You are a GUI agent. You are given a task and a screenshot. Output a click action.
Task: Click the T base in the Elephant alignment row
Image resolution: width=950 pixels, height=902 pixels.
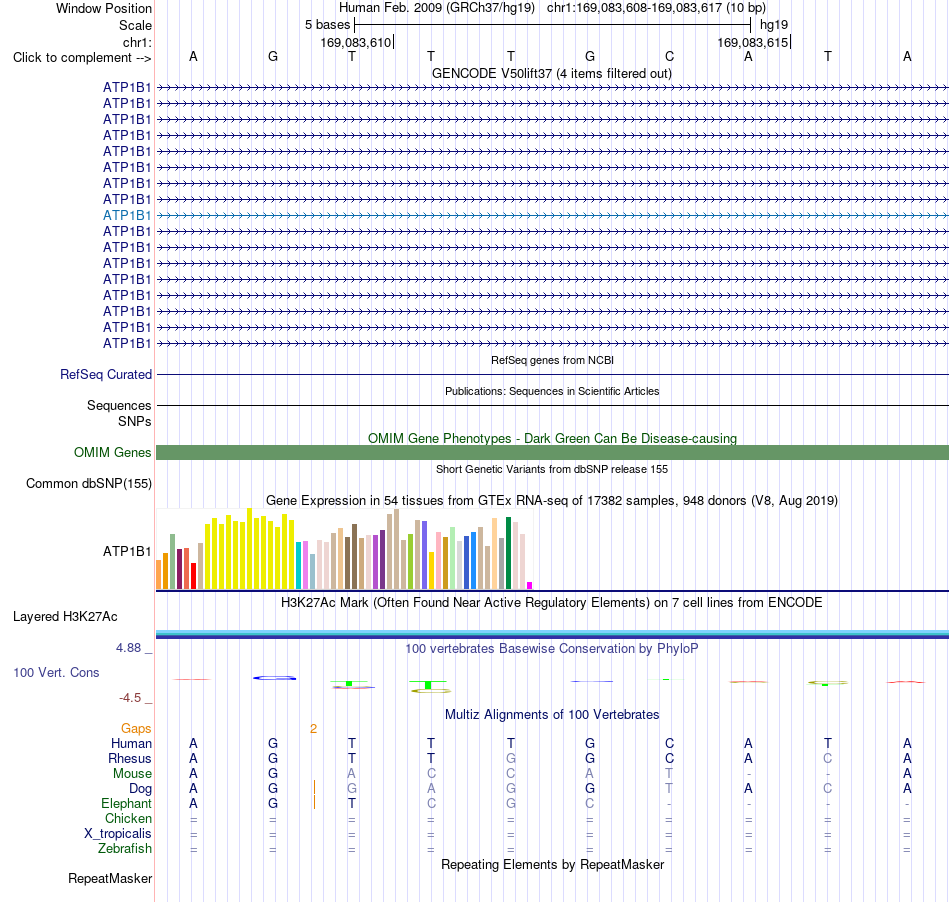click(351, 803)
